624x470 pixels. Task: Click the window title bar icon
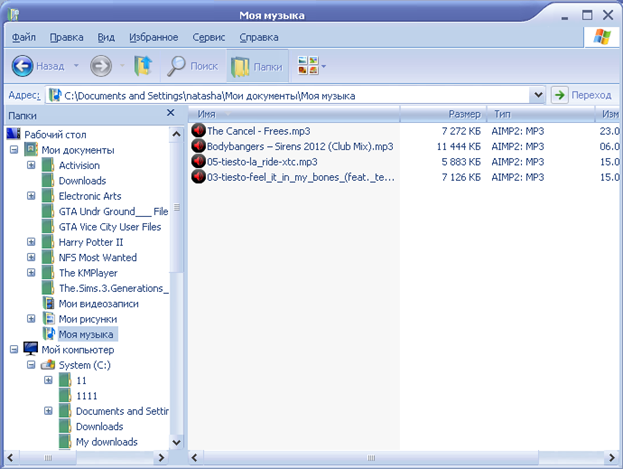pos(14,15)
